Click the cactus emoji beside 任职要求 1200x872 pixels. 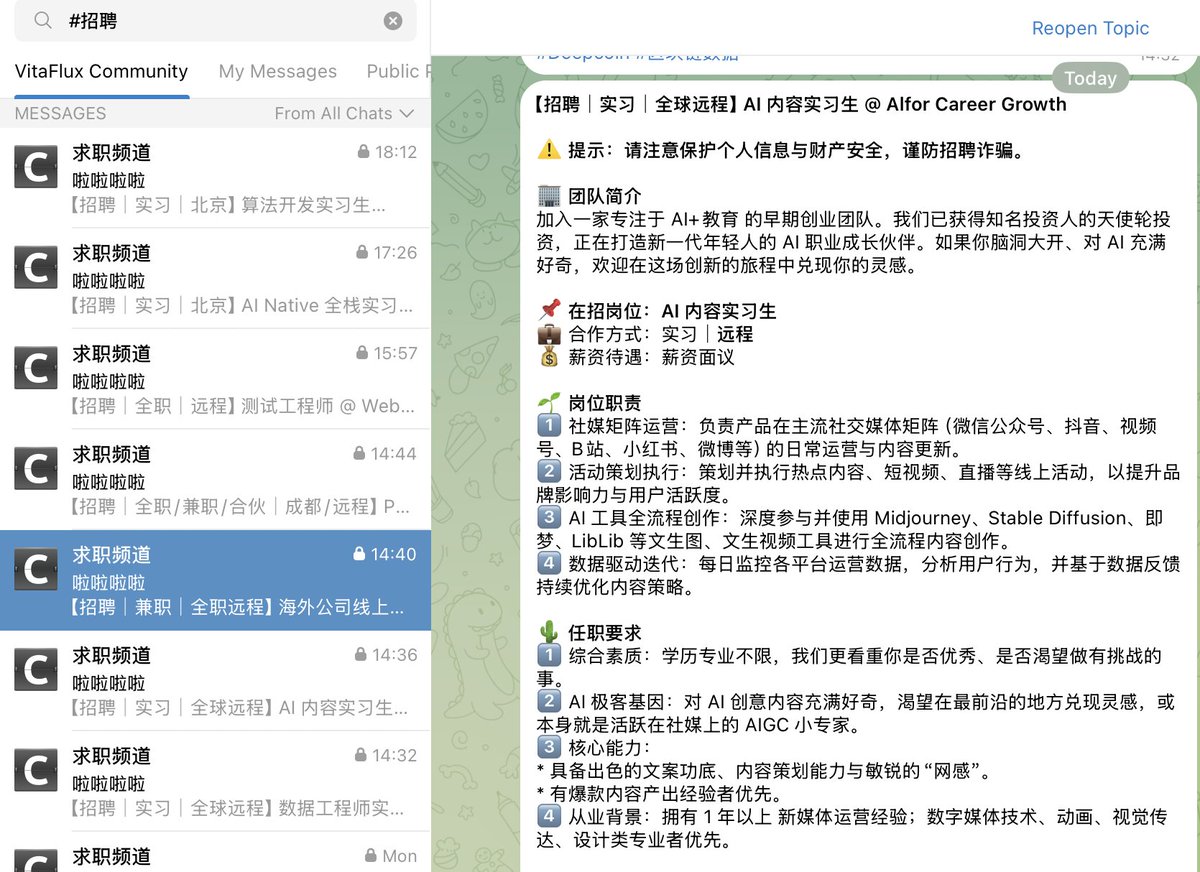549,633
